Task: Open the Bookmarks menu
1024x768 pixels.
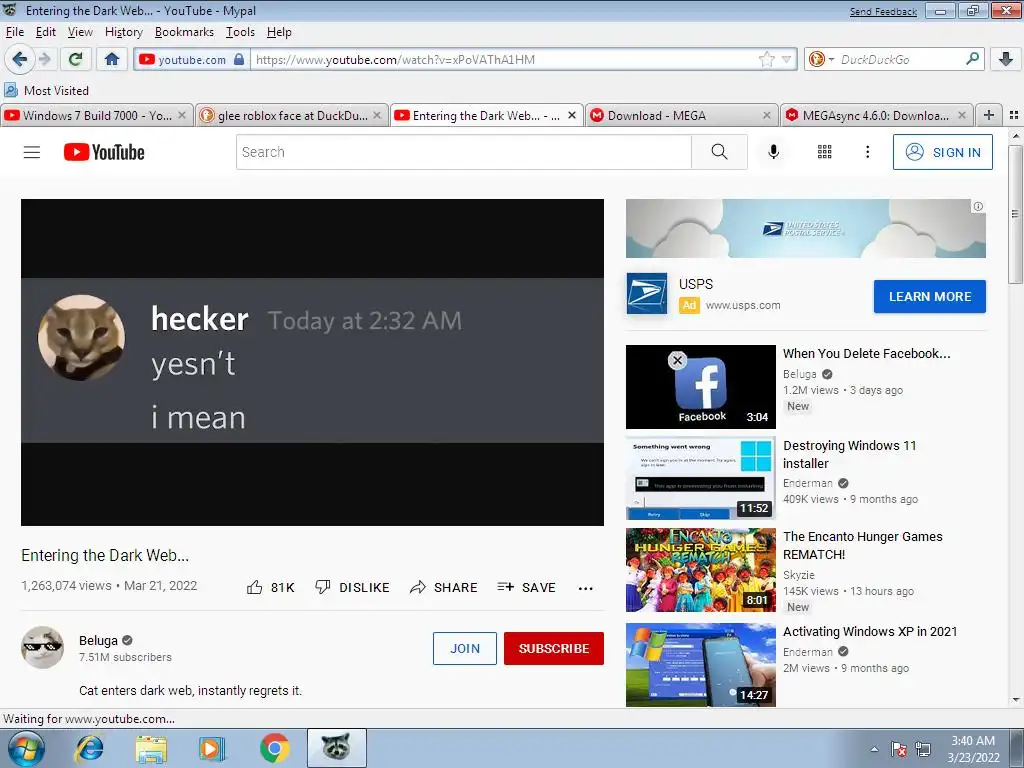Action: point(184,32)
